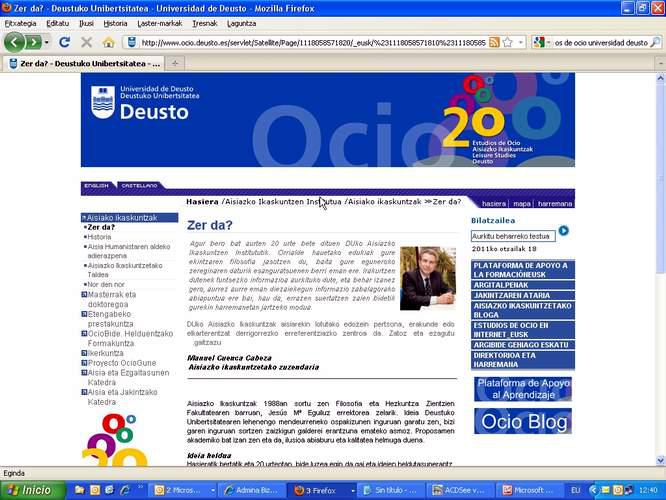Switch site language to Castellano
The image size is (666, 500).
(139, 186)
